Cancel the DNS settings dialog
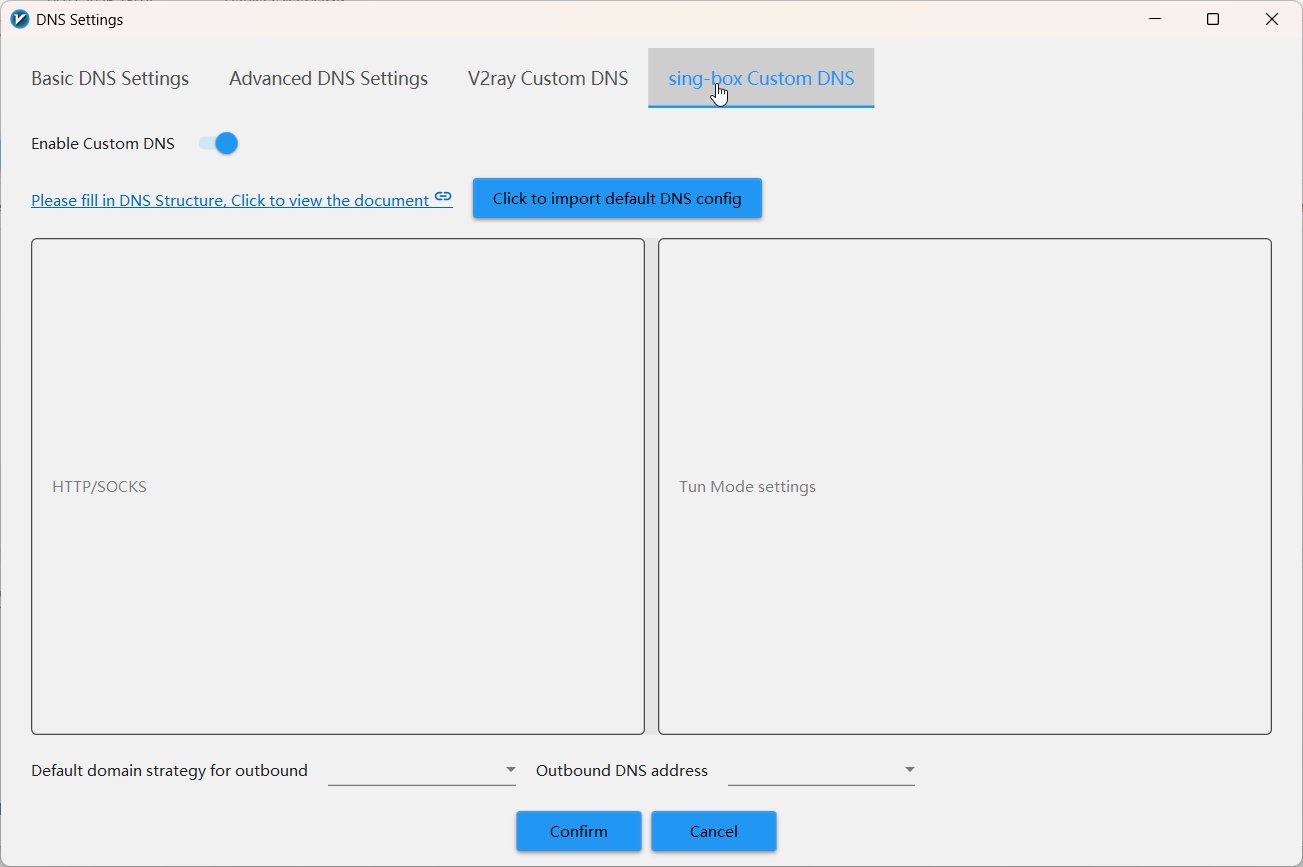Viewport: 1303px width, 867px height. [x=714, y=831]
